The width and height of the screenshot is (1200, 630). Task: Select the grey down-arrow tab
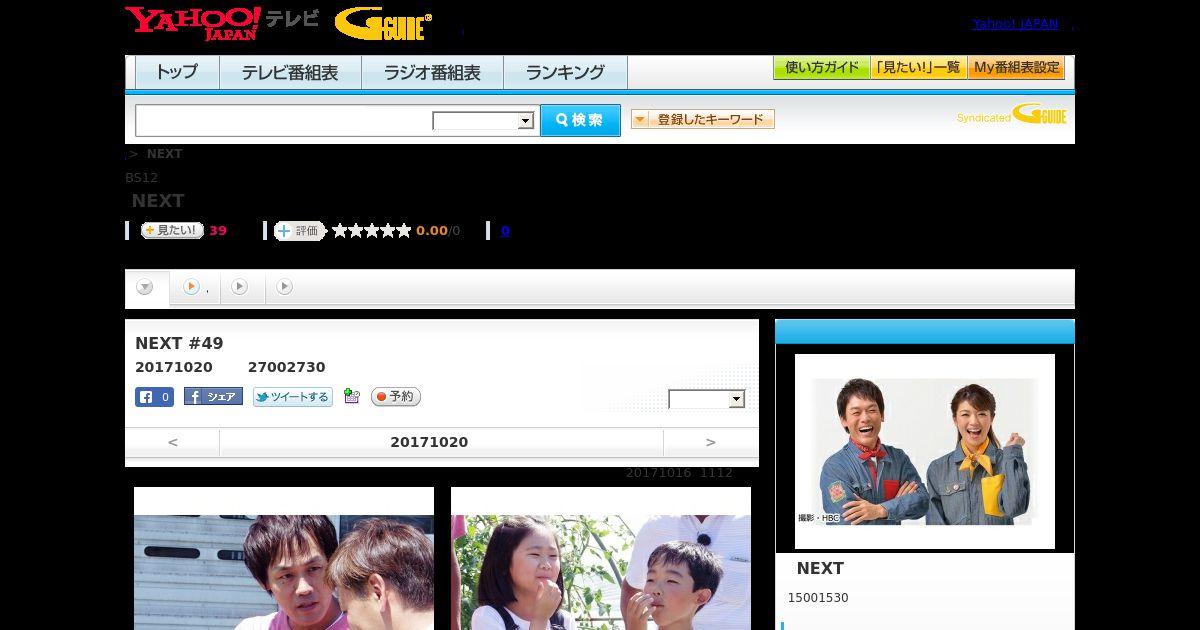tap(146, 288)
